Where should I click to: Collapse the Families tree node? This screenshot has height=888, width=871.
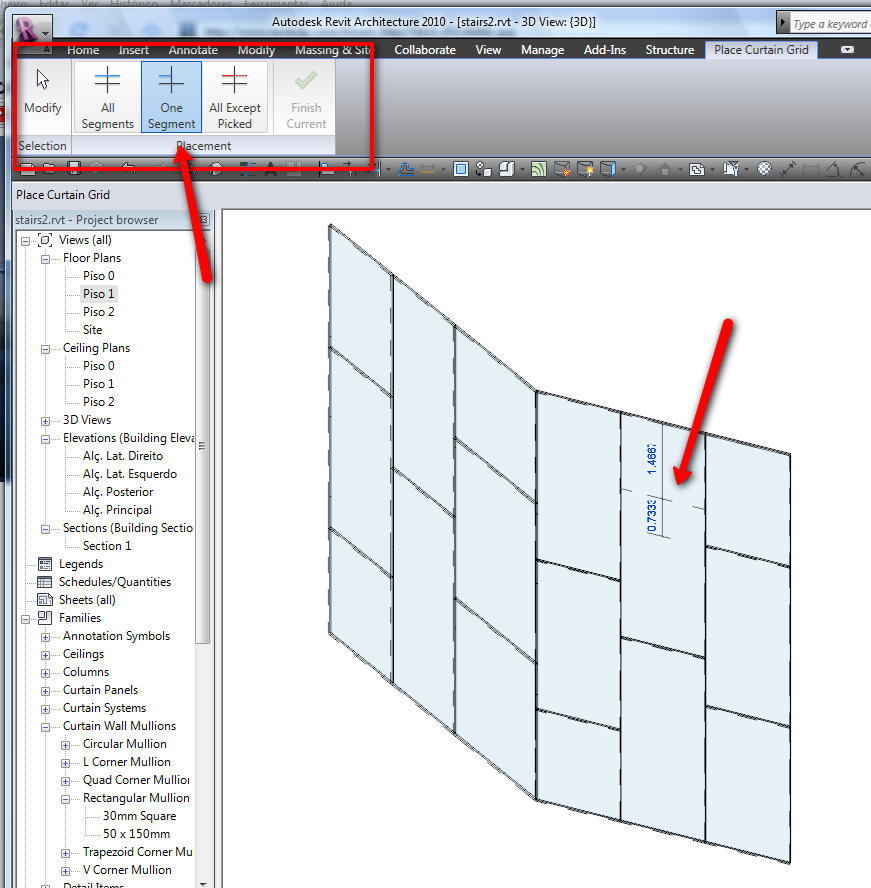point(25,620)
